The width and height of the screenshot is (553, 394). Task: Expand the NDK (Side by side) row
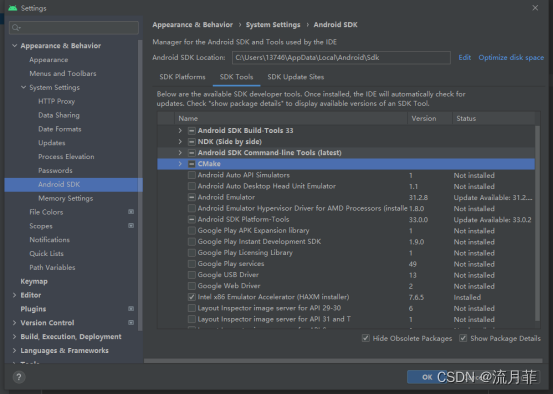coord(180,142)
